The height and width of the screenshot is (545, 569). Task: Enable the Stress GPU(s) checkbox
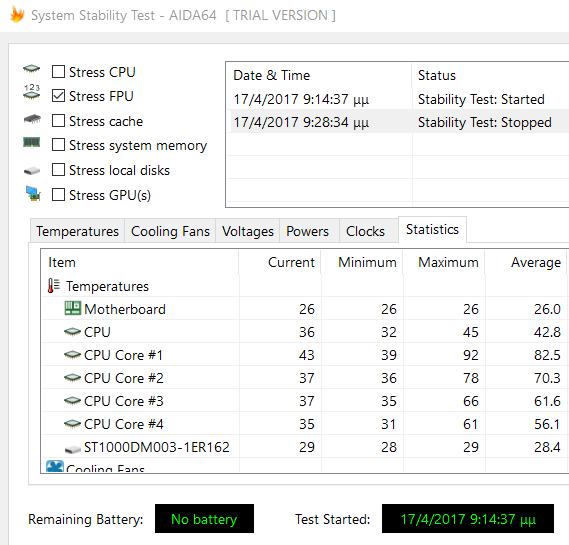tap(58, 195)
